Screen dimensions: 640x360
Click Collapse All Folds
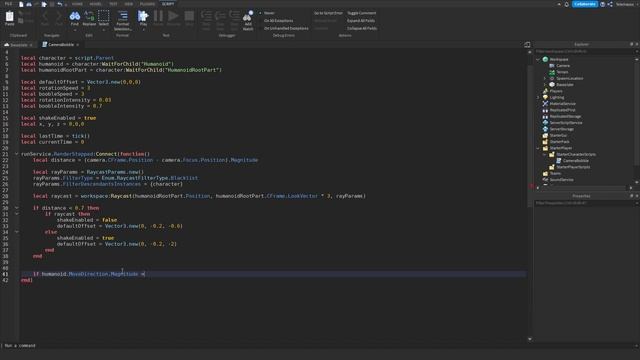click(362, 28)
